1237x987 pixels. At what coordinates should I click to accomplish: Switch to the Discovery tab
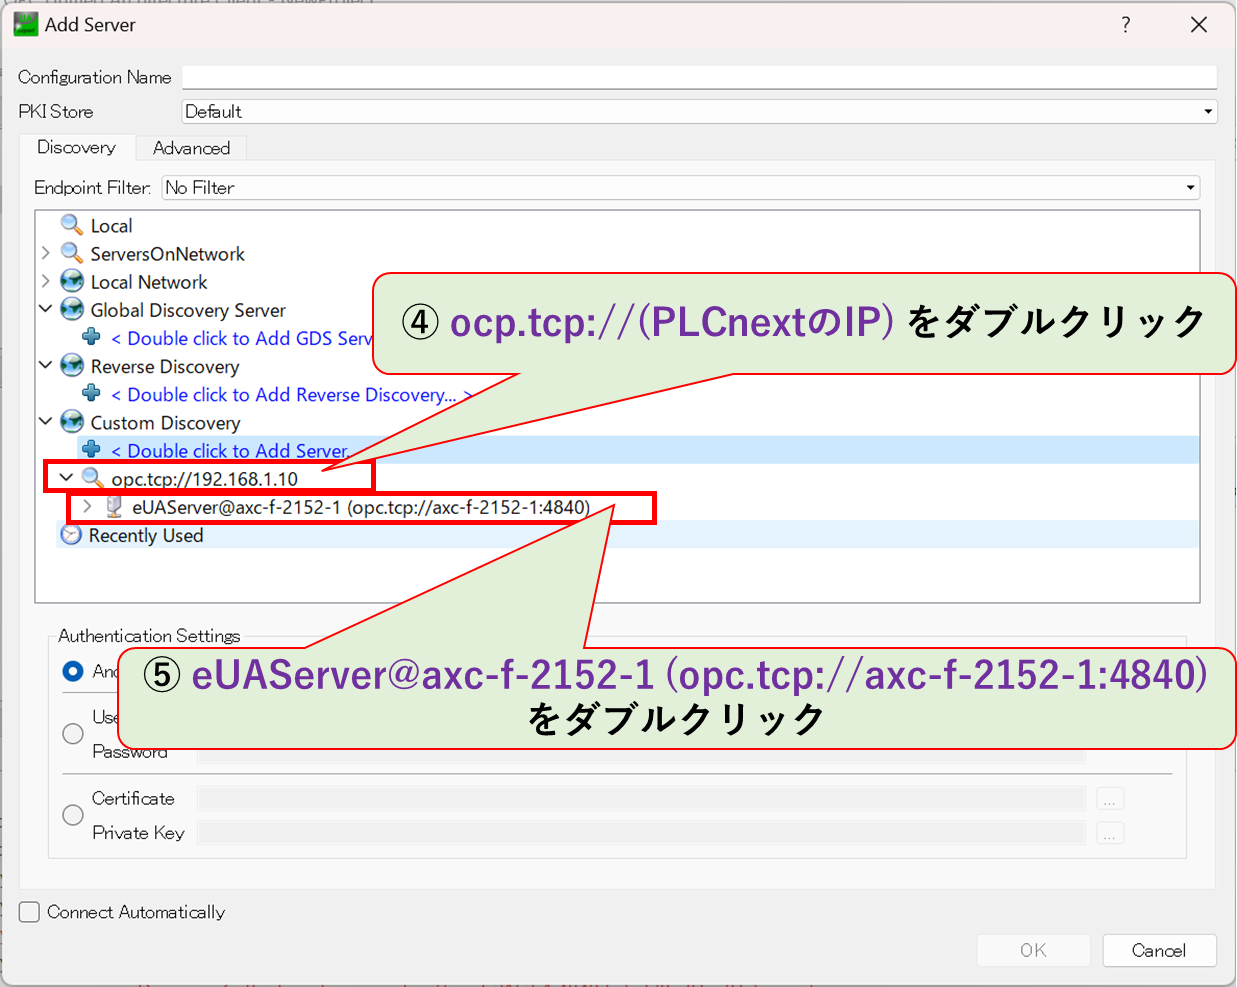tap(76, 148)
